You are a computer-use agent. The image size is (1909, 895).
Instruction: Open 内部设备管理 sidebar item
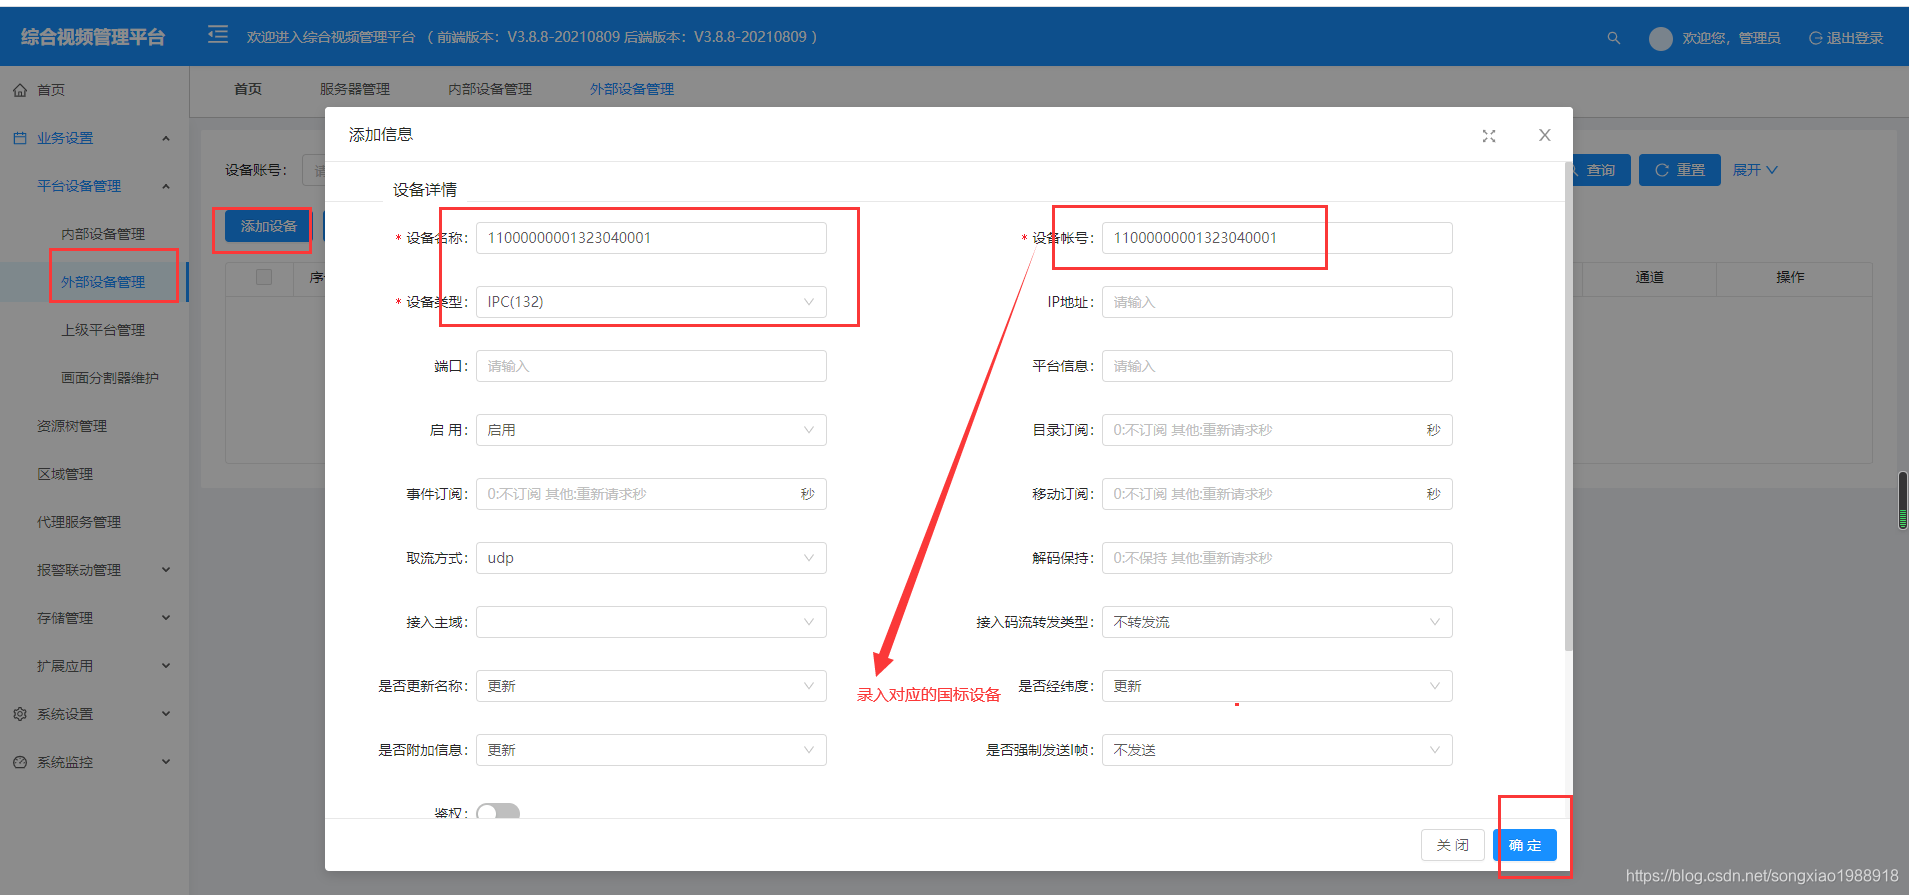click(x=103, y=234)
